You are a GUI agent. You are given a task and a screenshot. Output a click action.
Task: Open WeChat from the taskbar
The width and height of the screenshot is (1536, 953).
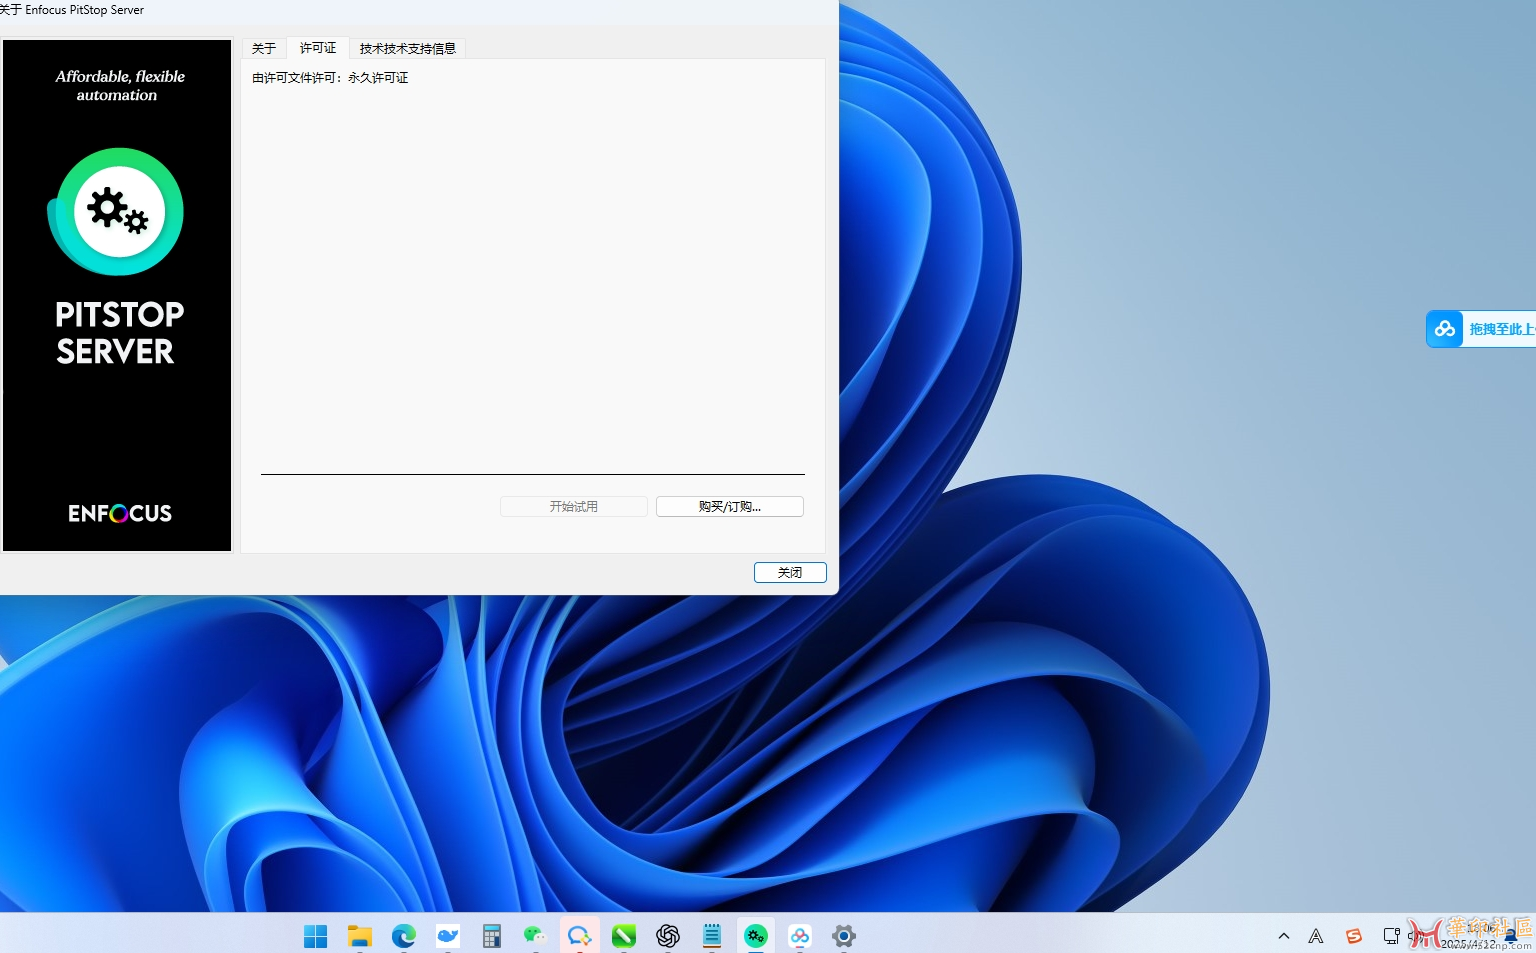535,936
